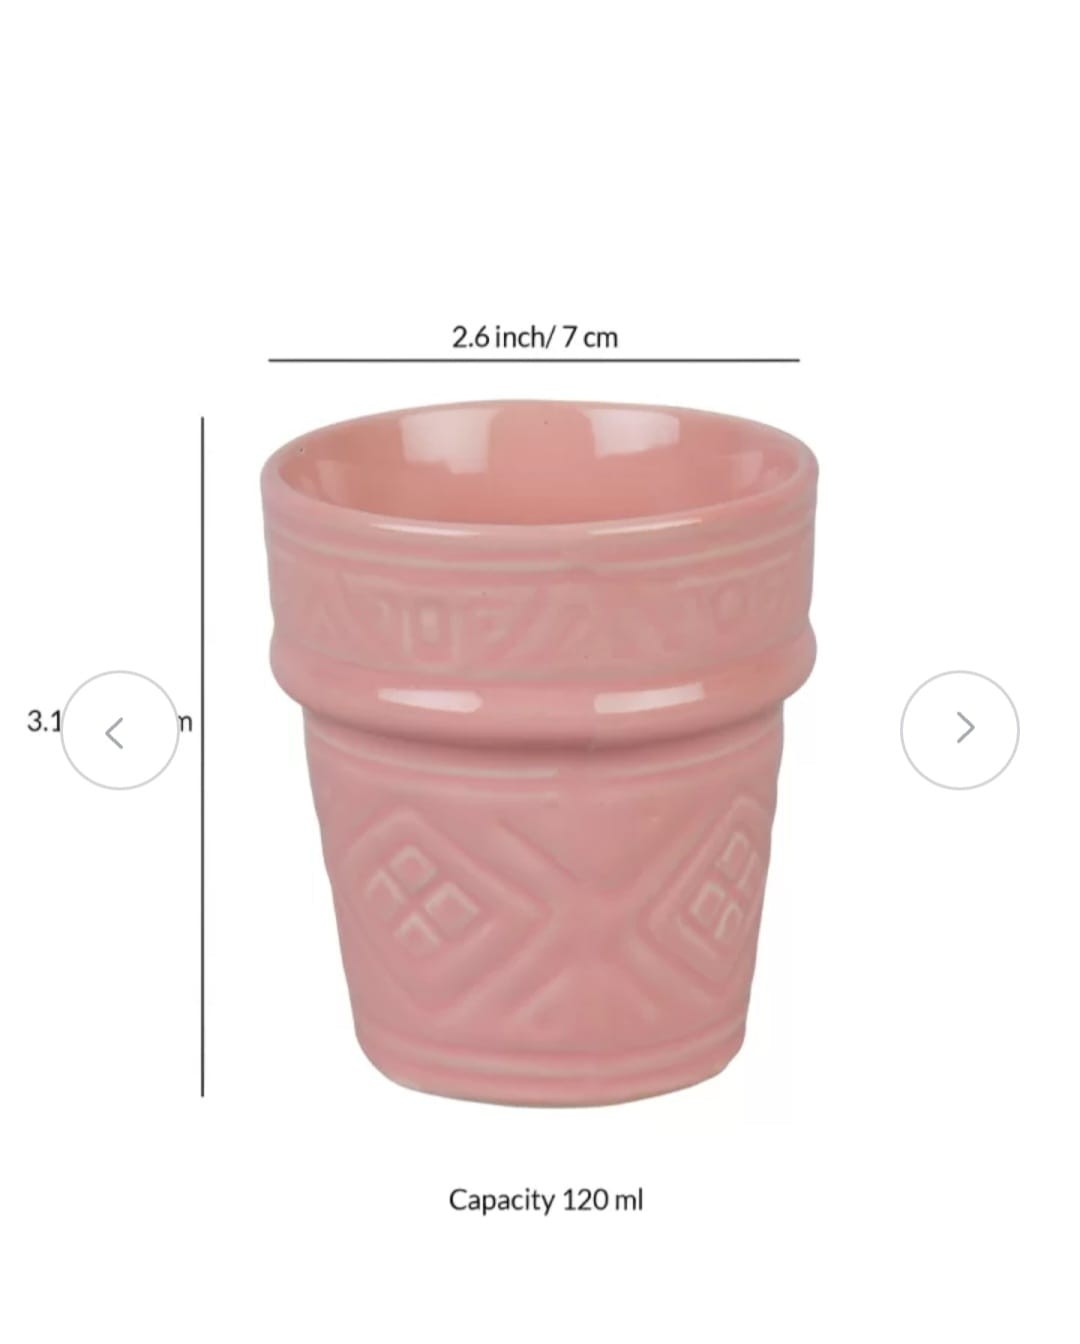Click the horizontal width measurement line

click(534, 360)
